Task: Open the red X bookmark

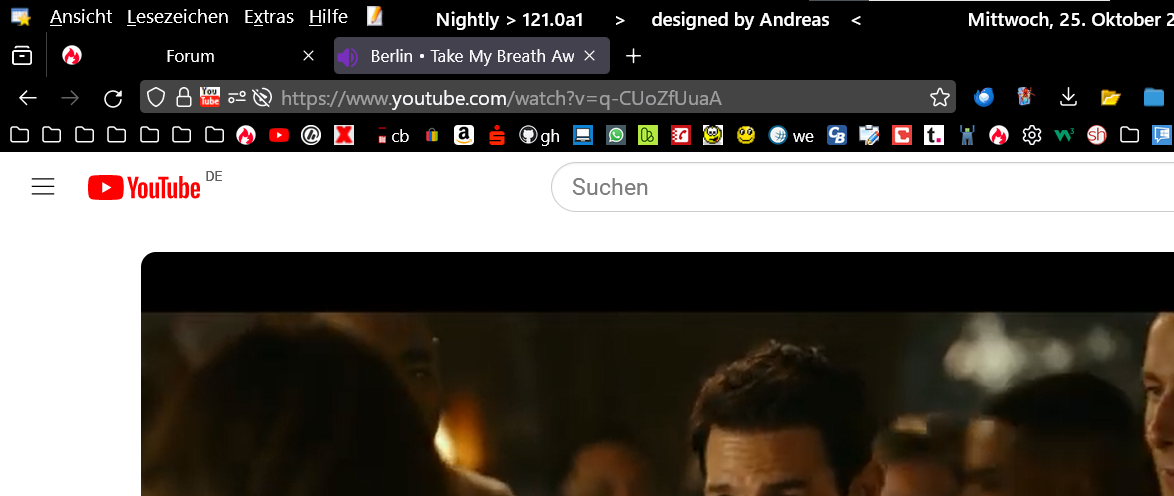Action: click(x=344, y=135)
